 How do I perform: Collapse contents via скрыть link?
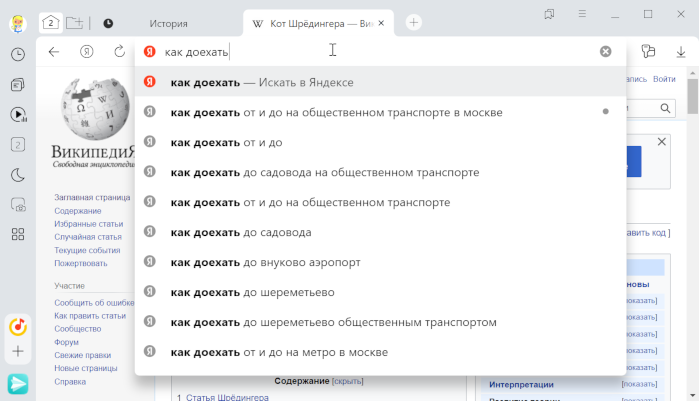tap(348, 381)
